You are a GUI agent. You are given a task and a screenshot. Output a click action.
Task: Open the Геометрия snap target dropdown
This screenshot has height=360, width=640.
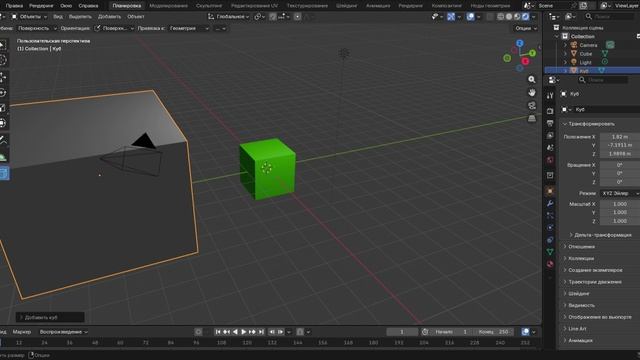189,29
